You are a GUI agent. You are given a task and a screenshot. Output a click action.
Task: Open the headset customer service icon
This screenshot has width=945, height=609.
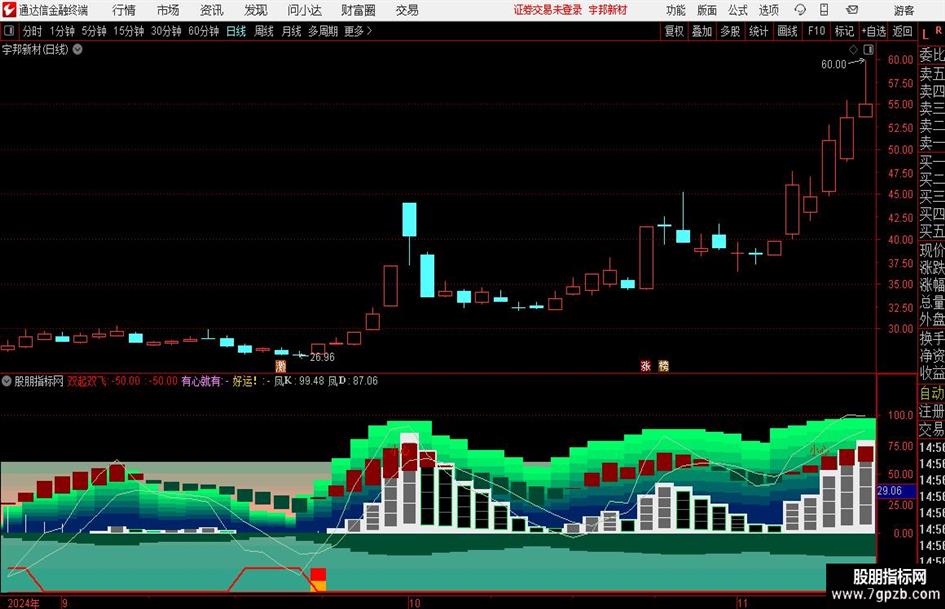(x=800, y=10)
